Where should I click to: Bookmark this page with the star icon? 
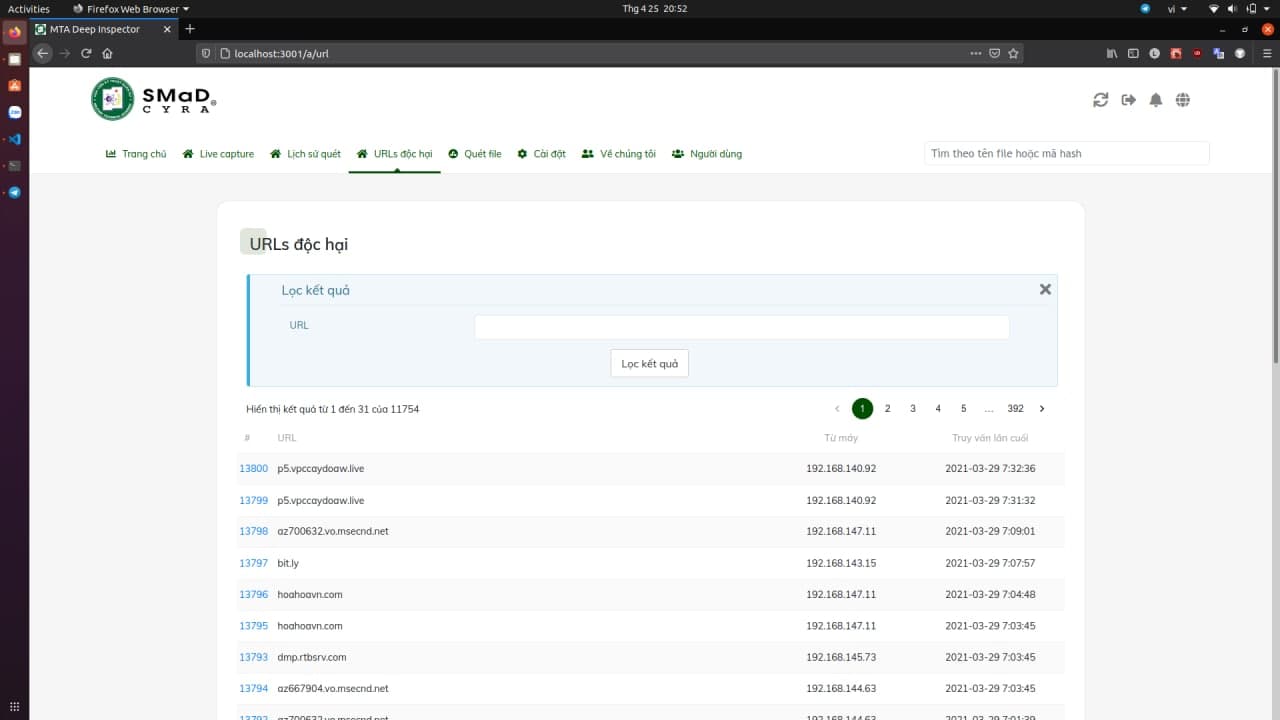tap(1013, 53)
